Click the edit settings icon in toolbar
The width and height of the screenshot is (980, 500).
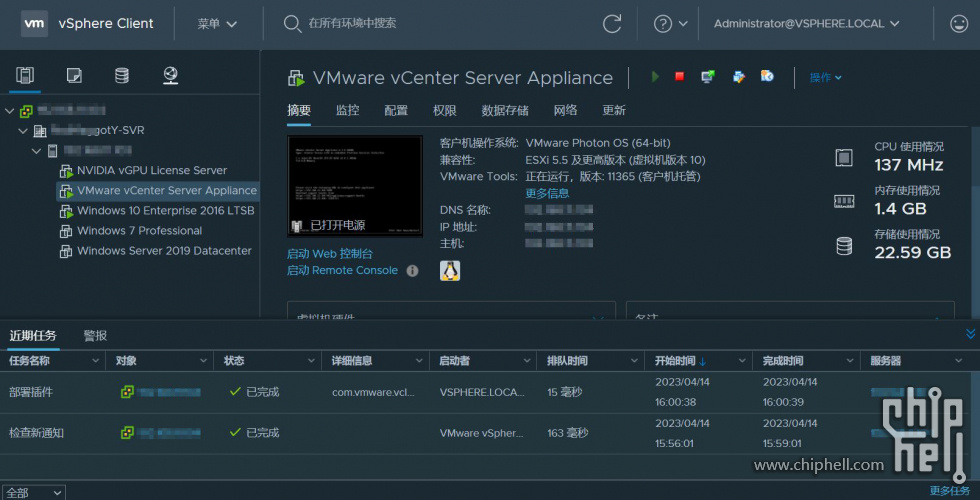point(739,77)
